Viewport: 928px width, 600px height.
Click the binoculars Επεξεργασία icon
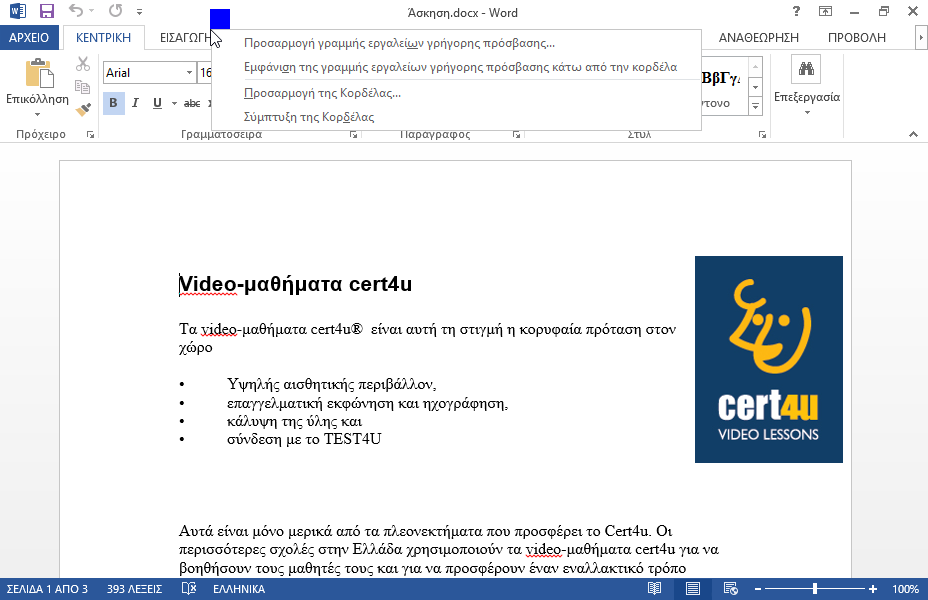tap(806, 69)
